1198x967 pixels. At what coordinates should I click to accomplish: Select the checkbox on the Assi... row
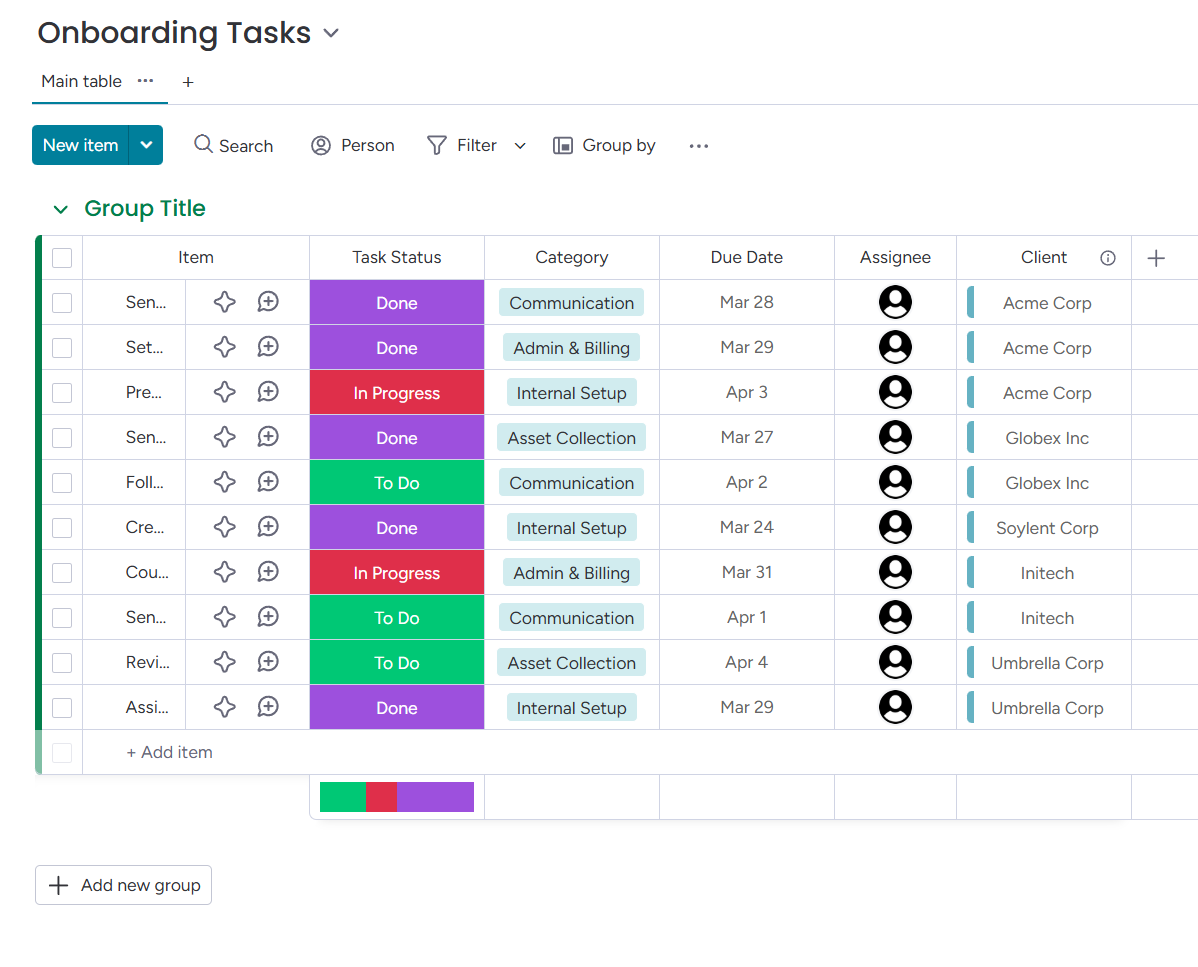(x=61, y=707)
